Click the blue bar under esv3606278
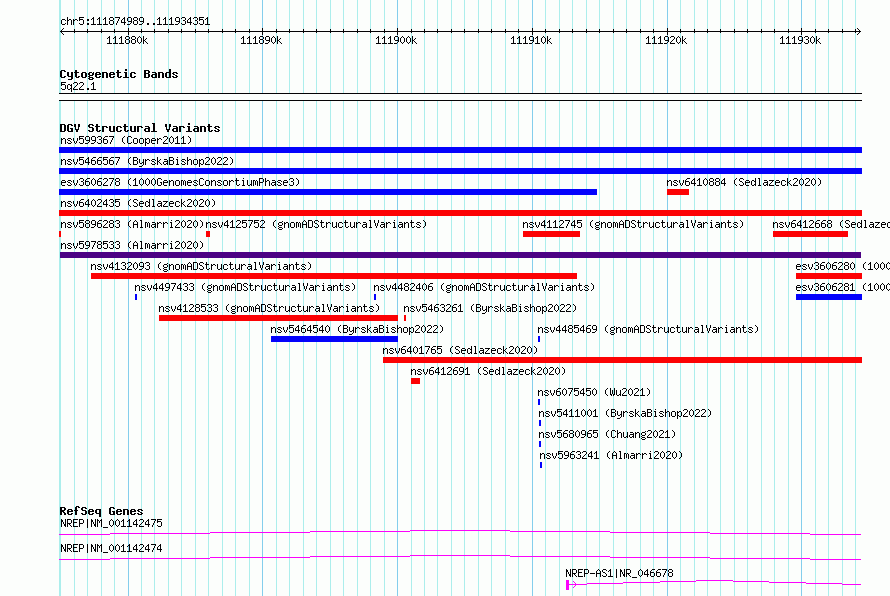890x596 pixels. click(328, 192)
